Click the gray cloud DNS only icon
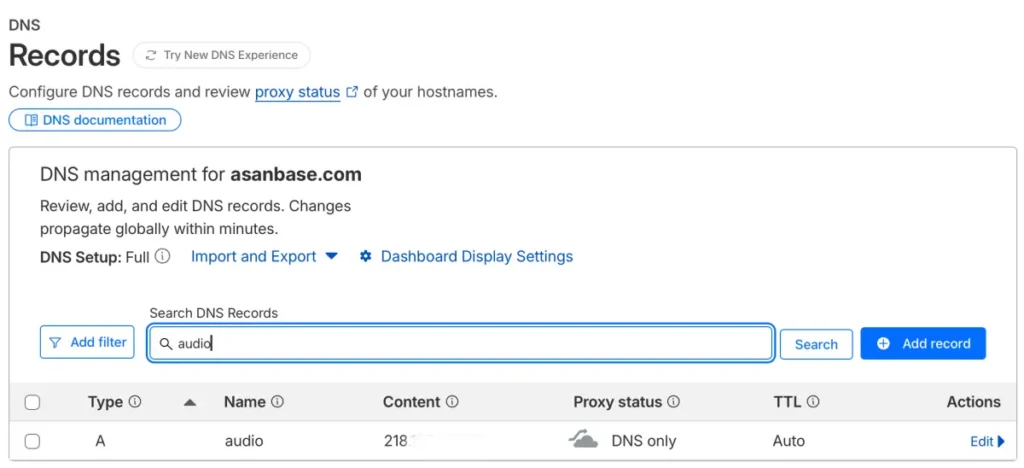The image size is (1024, 468). click(x=583, y=439)
